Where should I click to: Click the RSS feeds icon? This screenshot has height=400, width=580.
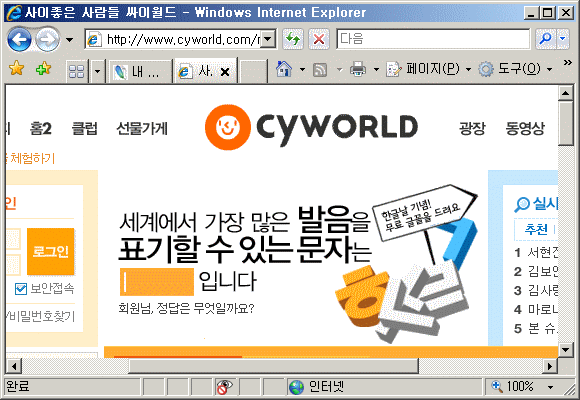click(320, 69)
